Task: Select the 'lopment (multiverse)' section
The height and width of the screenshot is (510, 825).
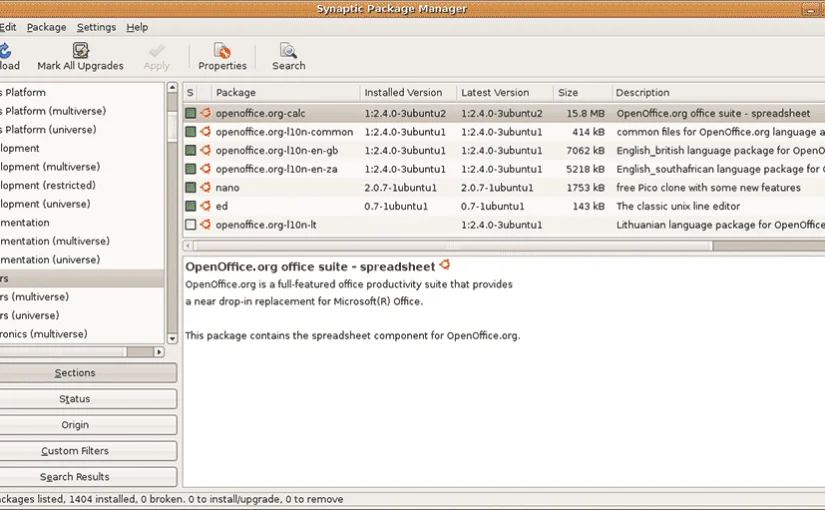Action: 50,167
